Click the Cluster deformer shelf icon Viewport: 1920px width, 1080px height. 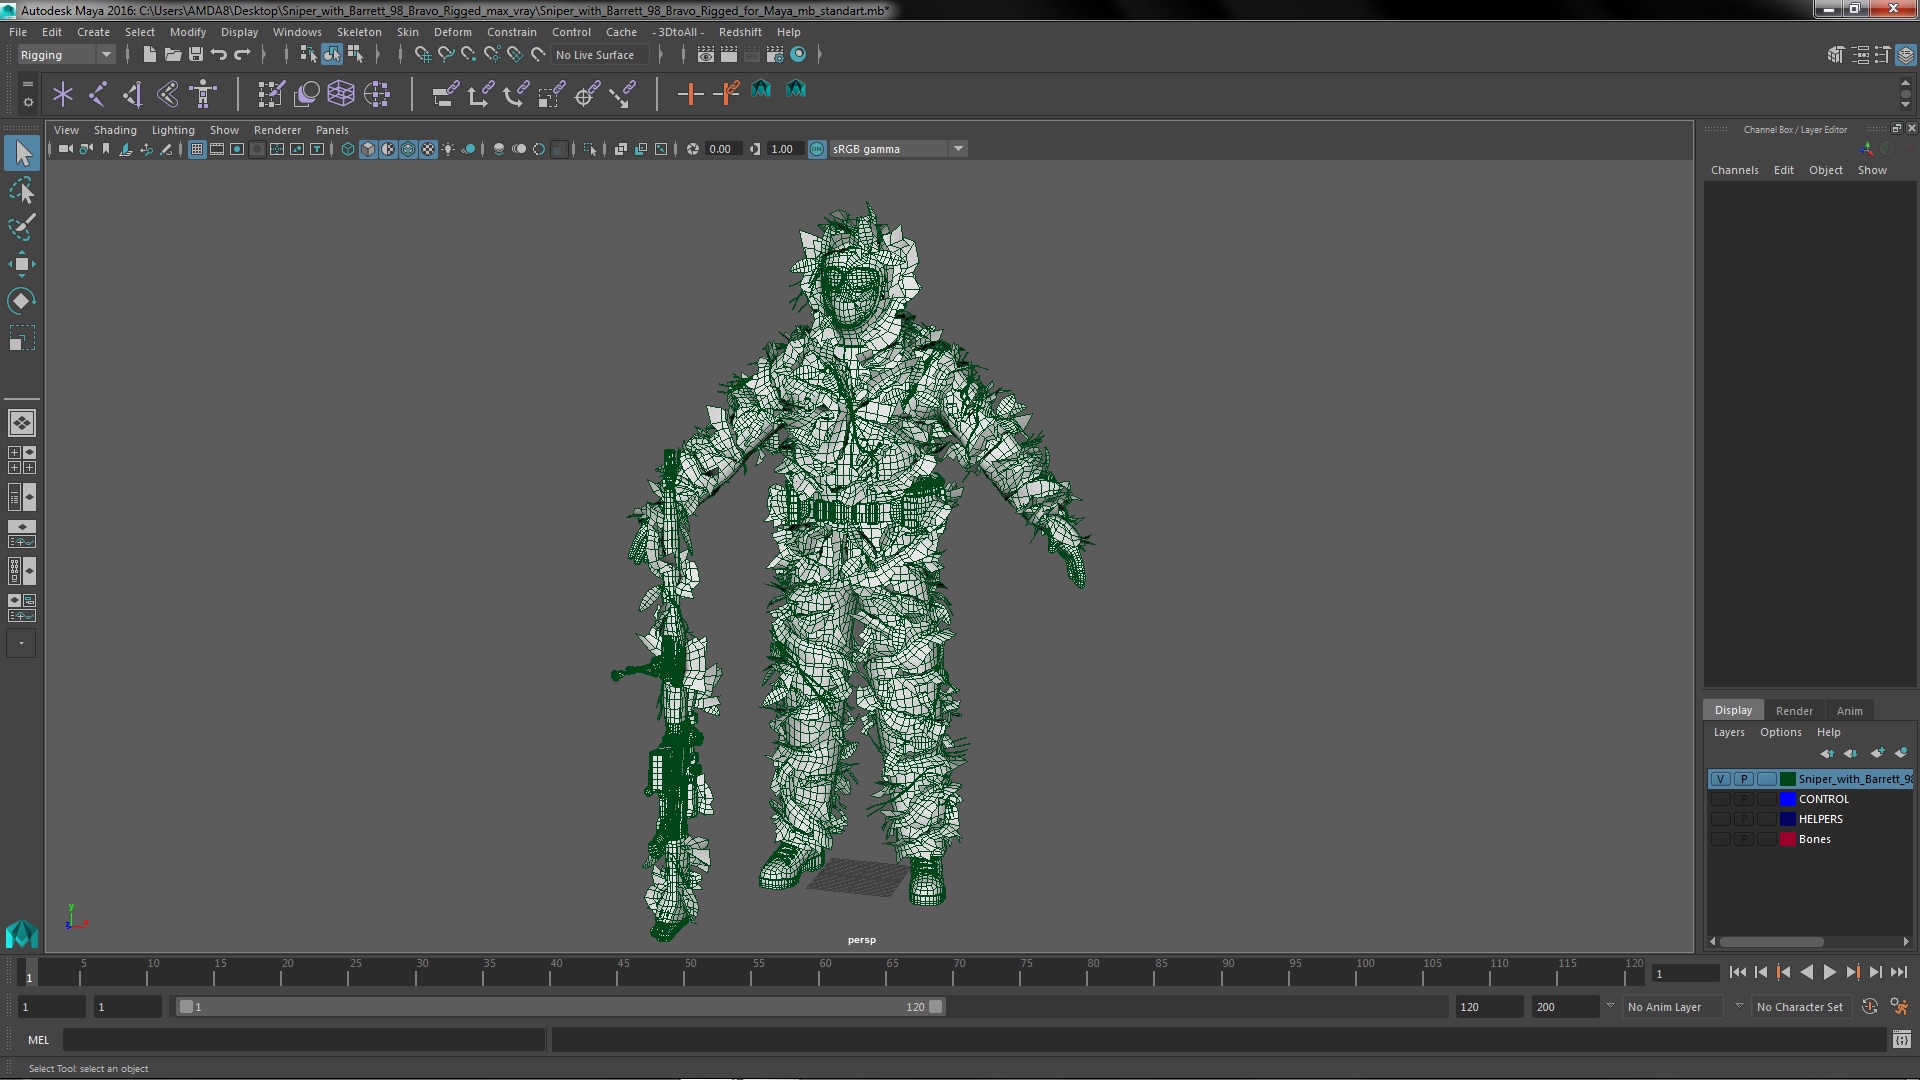(x=377, y=94)
